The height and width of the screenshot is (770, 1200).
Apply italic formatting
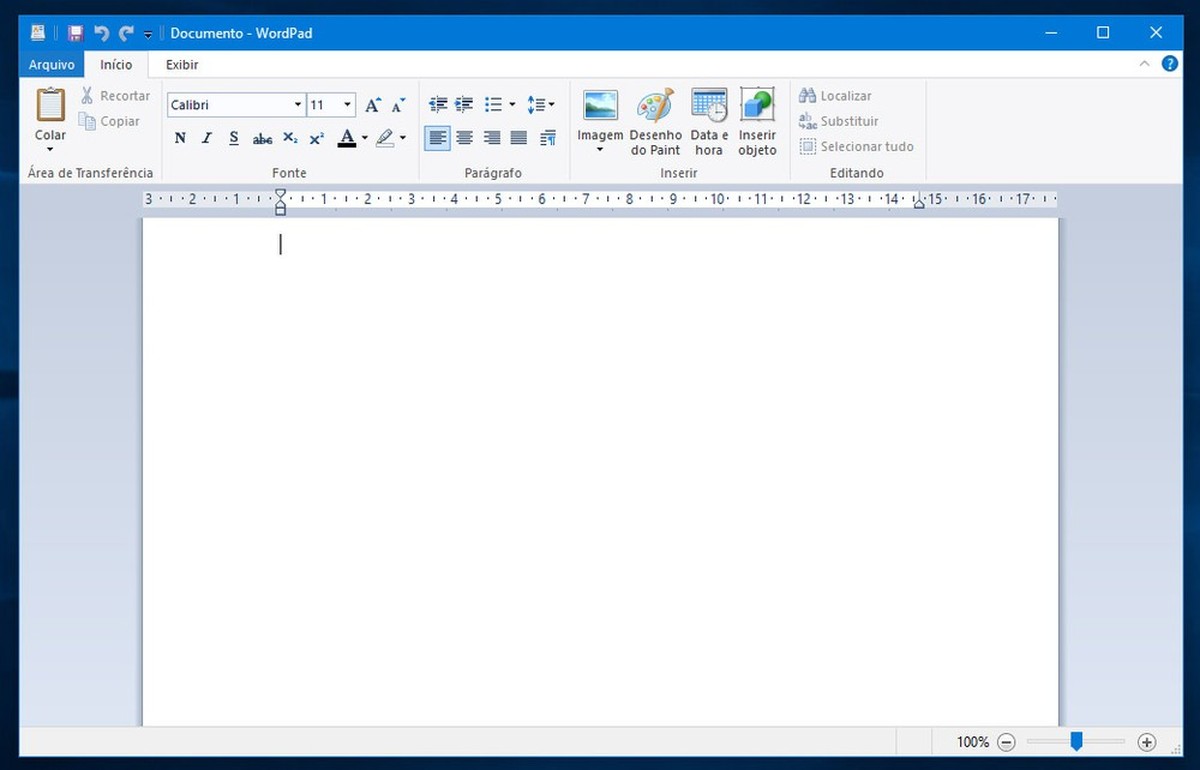click(207, 138)
